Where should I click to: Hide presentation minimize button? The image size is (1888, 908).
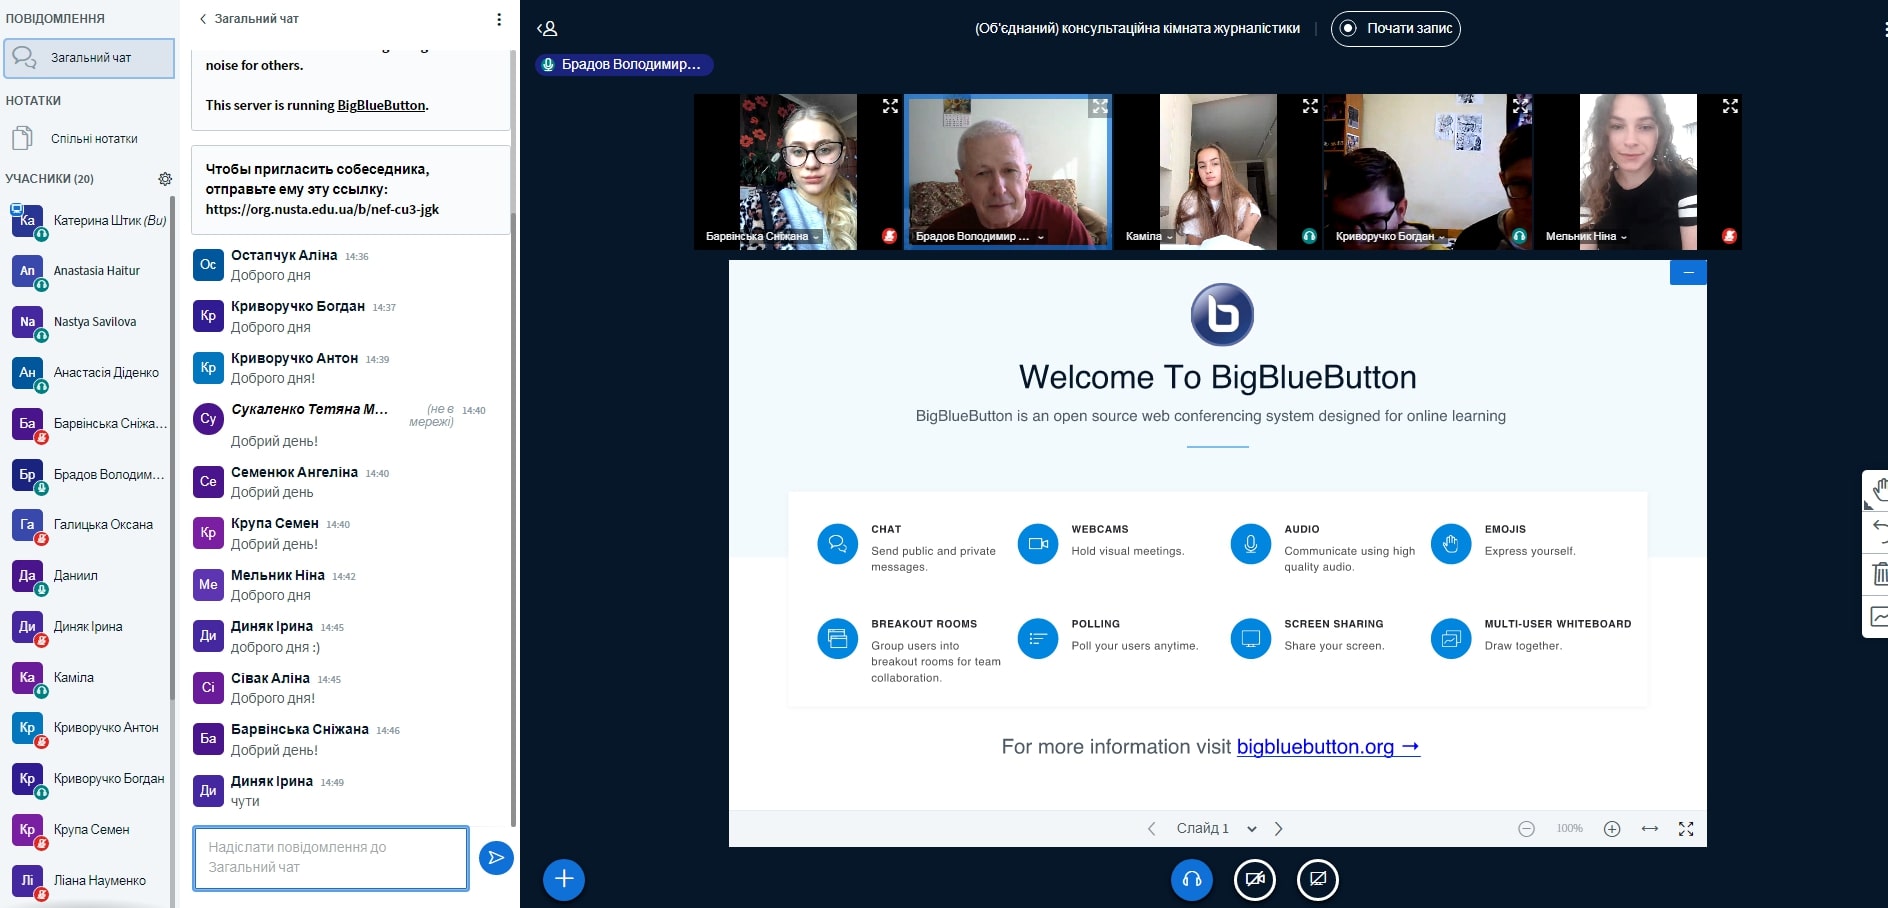pyautogui.click(x=1688, y=272)
